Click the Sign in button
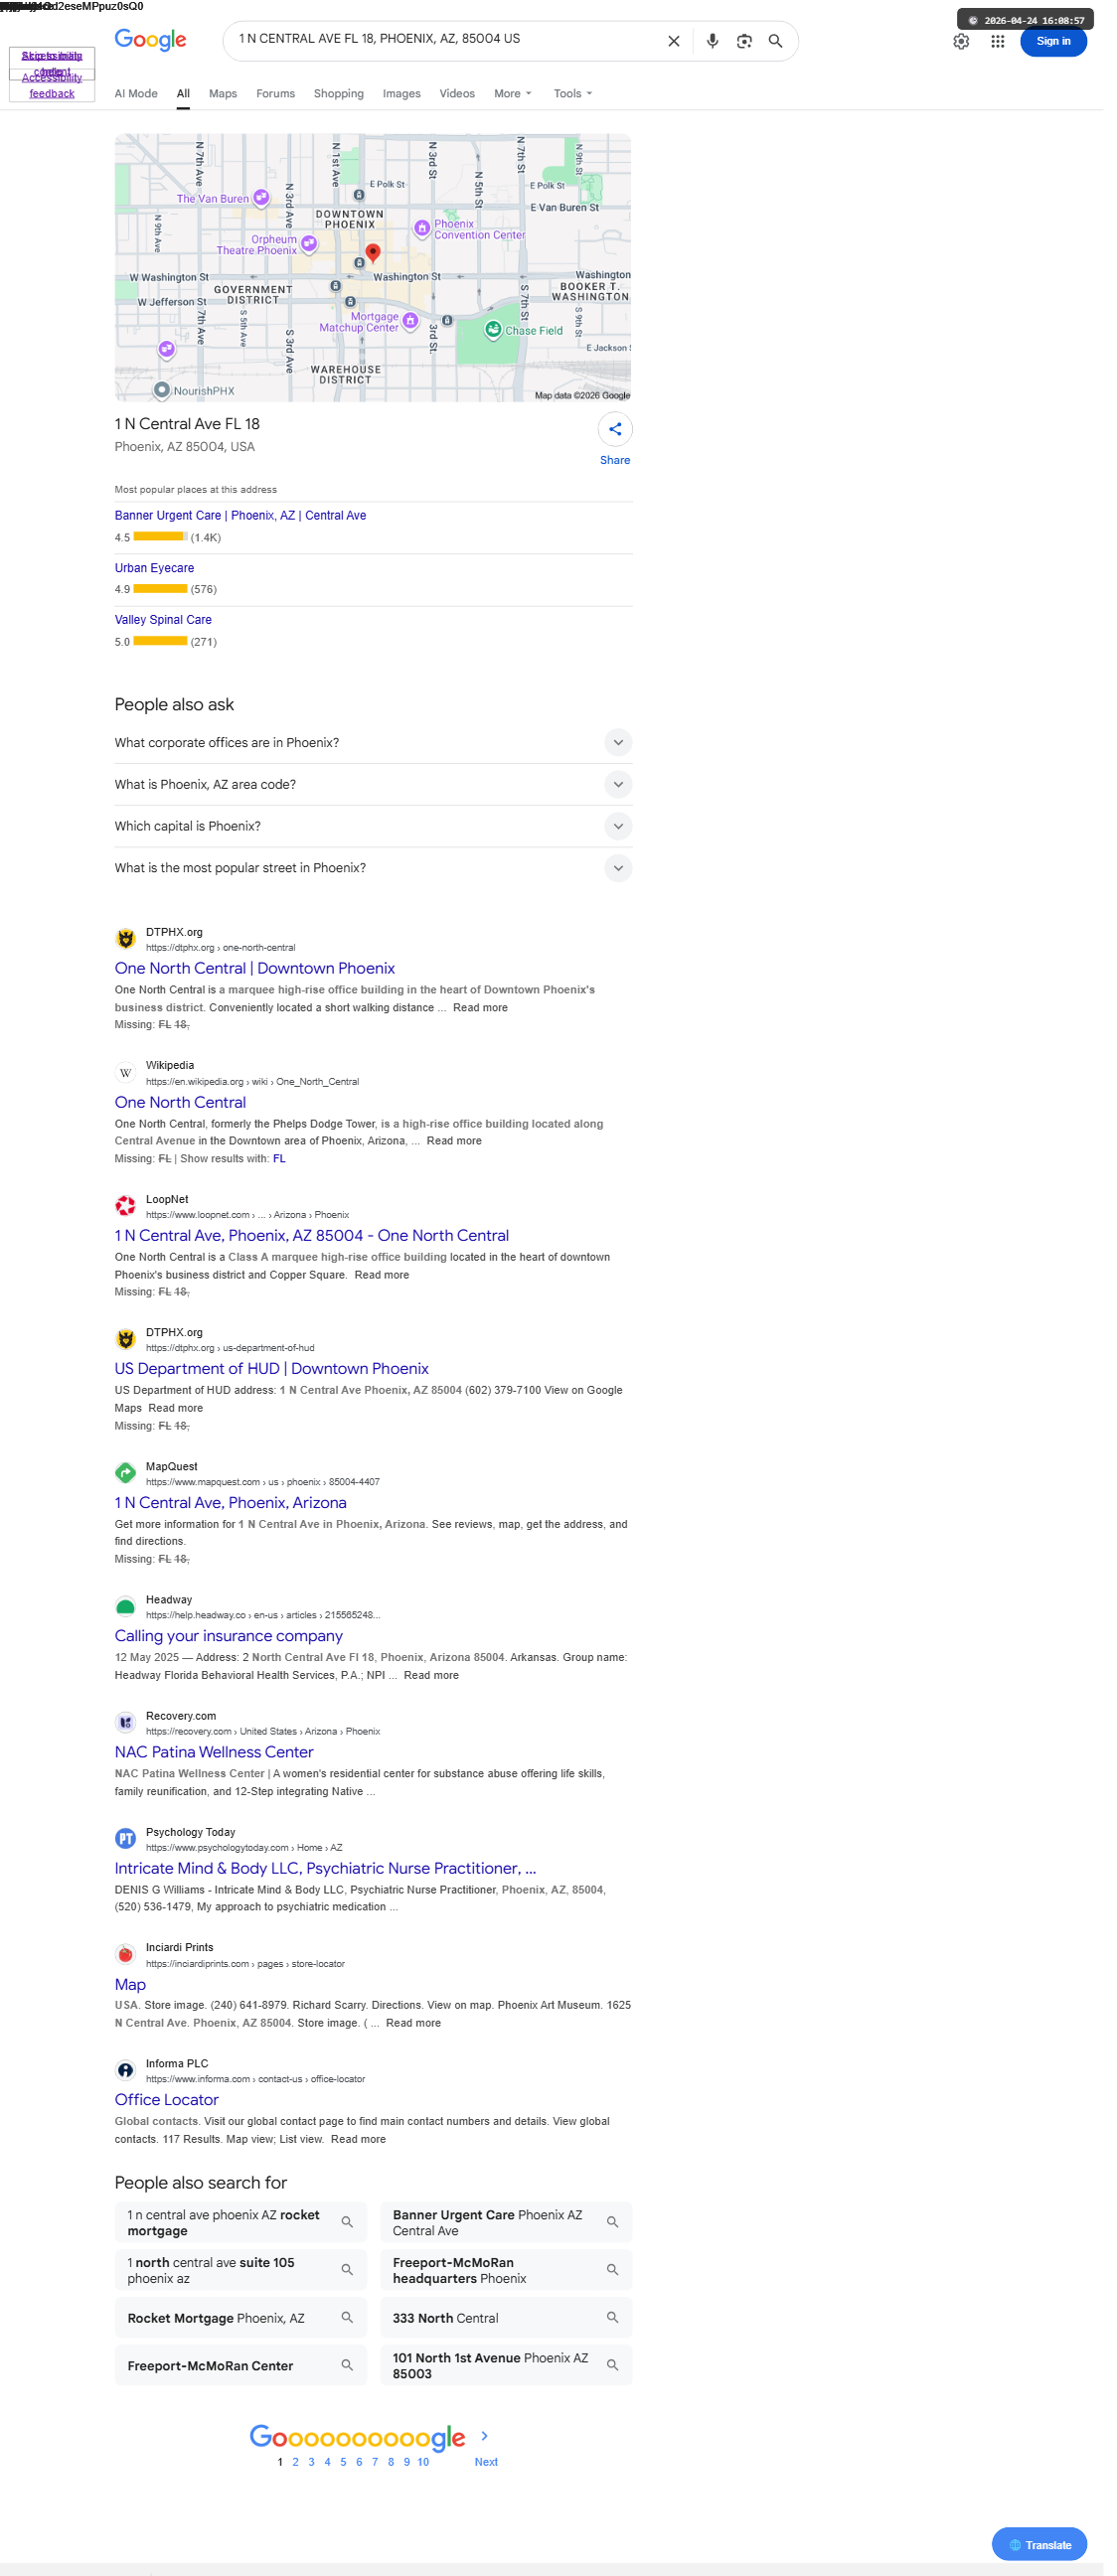1117x2576 pixels. point(1065,41)
